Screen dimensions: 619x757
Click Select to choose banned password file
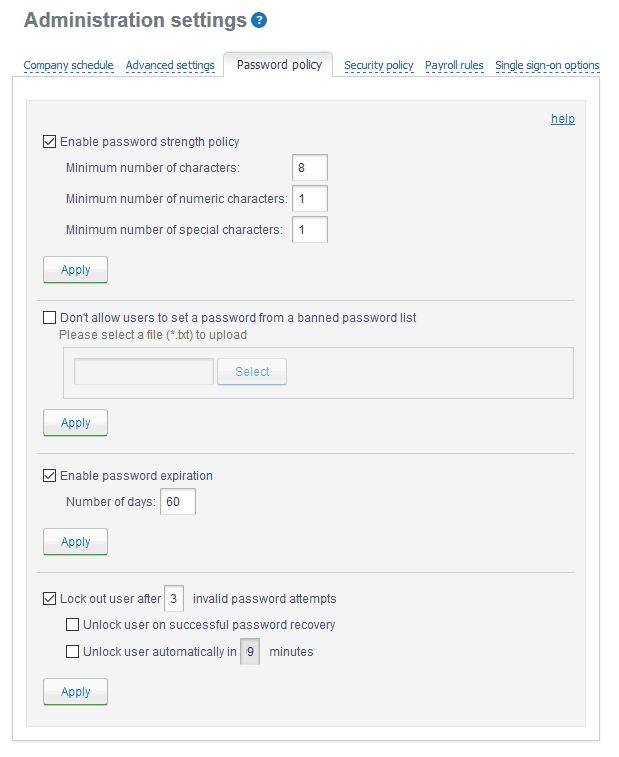pos(252,372)
